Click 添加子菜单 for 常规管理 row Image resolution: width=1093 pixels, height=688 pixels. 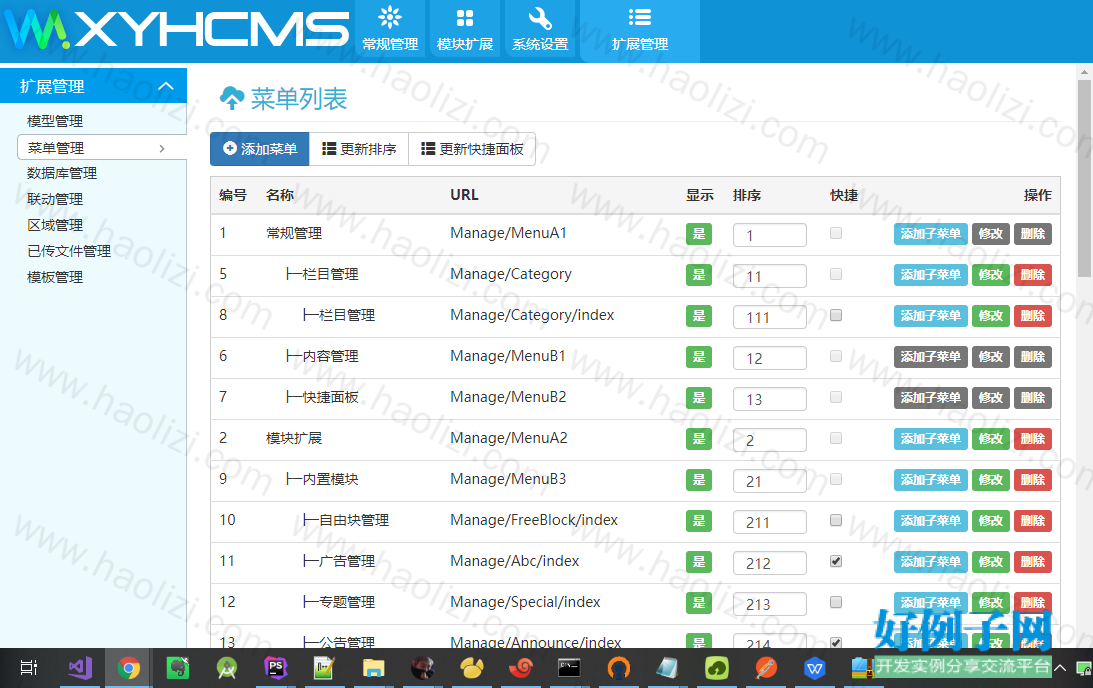click(931, 234)
